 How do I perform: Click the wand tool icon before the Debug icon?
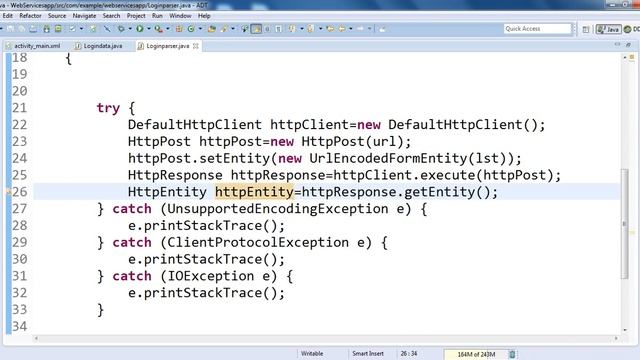(x=107, y=29)
